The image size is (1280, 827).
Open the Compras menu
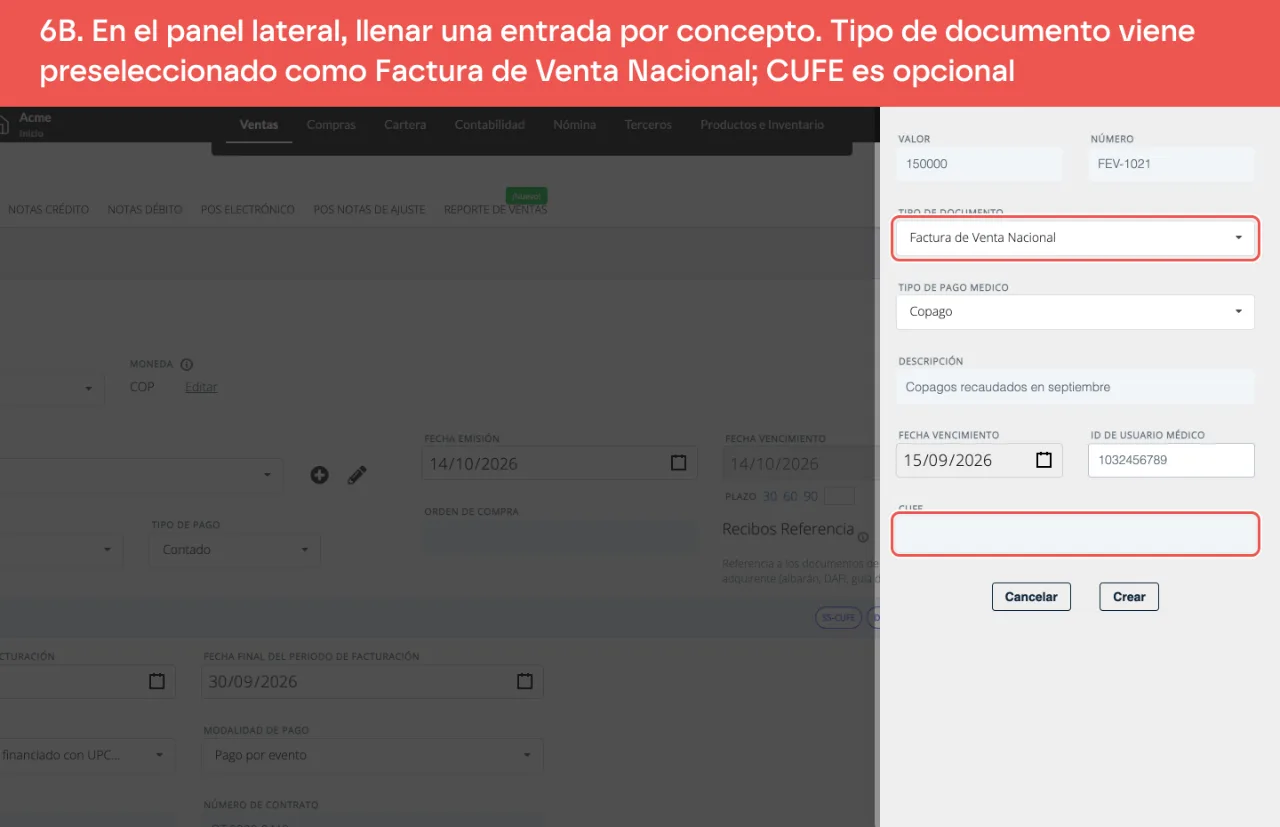[x=331, y=125]
